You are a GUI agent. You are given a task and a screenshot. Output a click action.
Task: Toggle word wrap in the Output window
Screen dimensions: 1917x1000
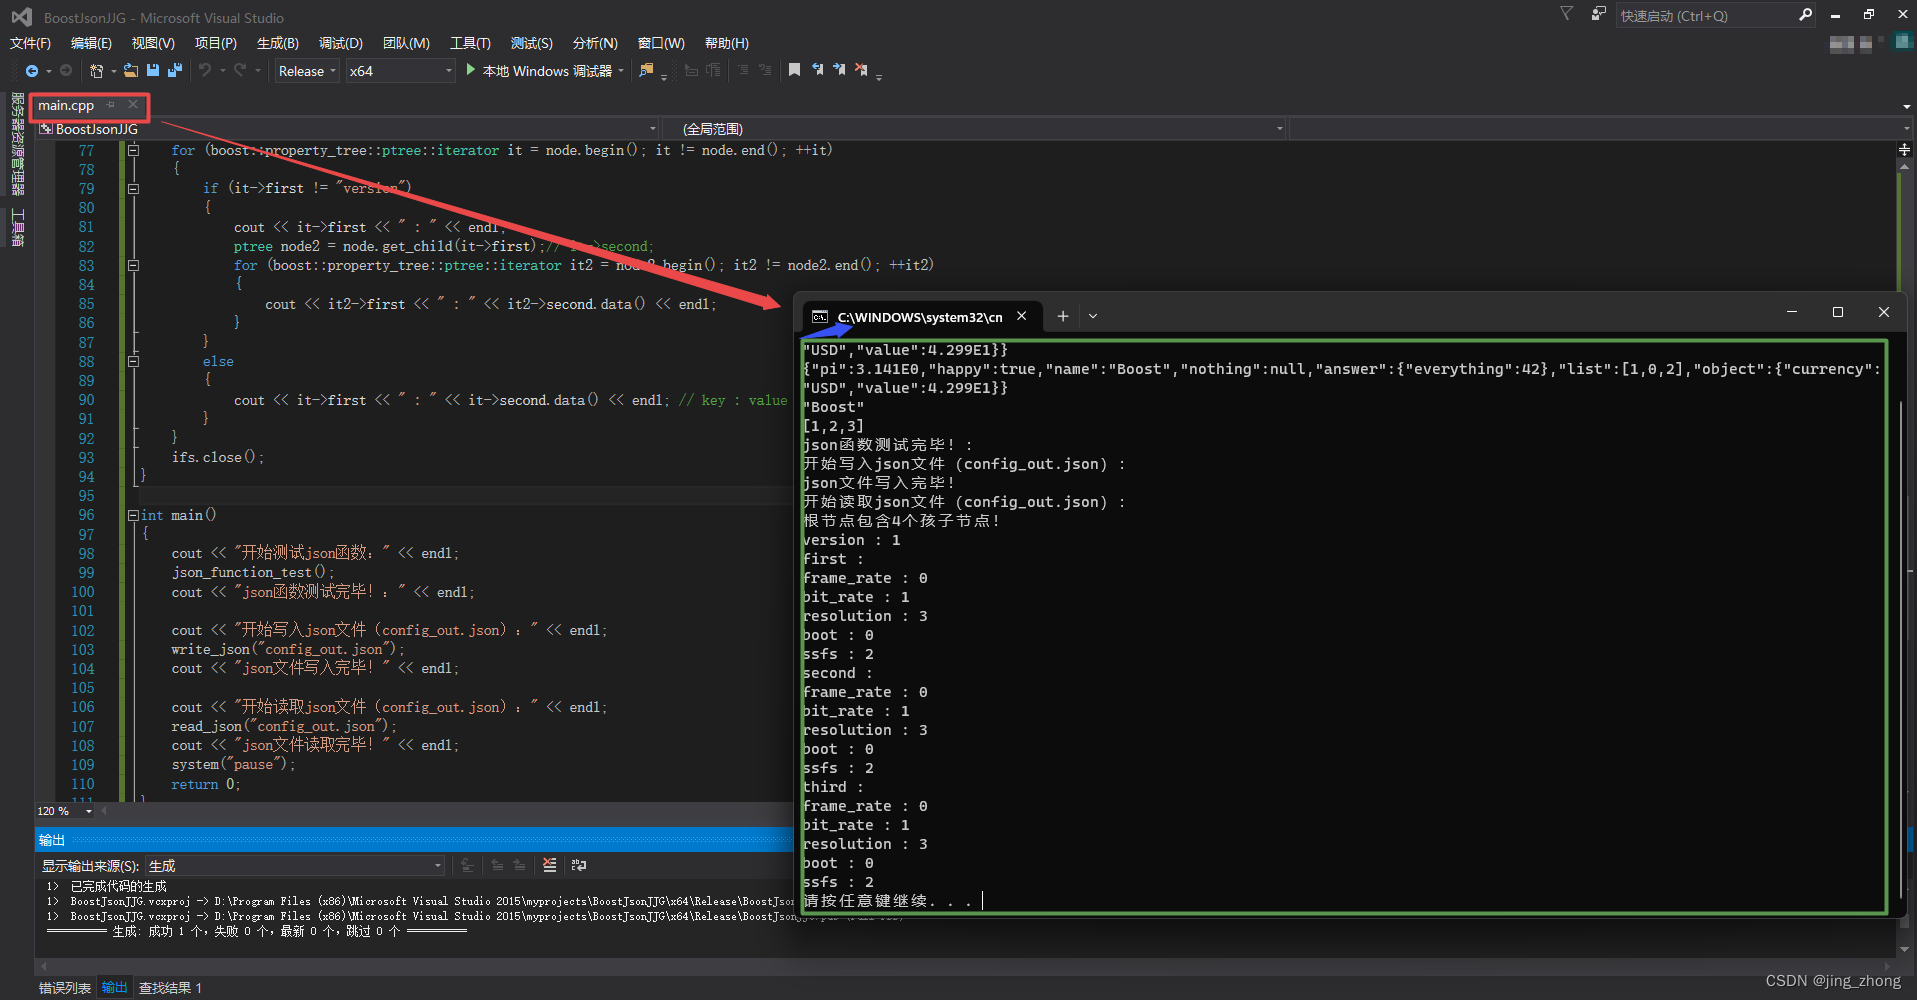point(579,865)
